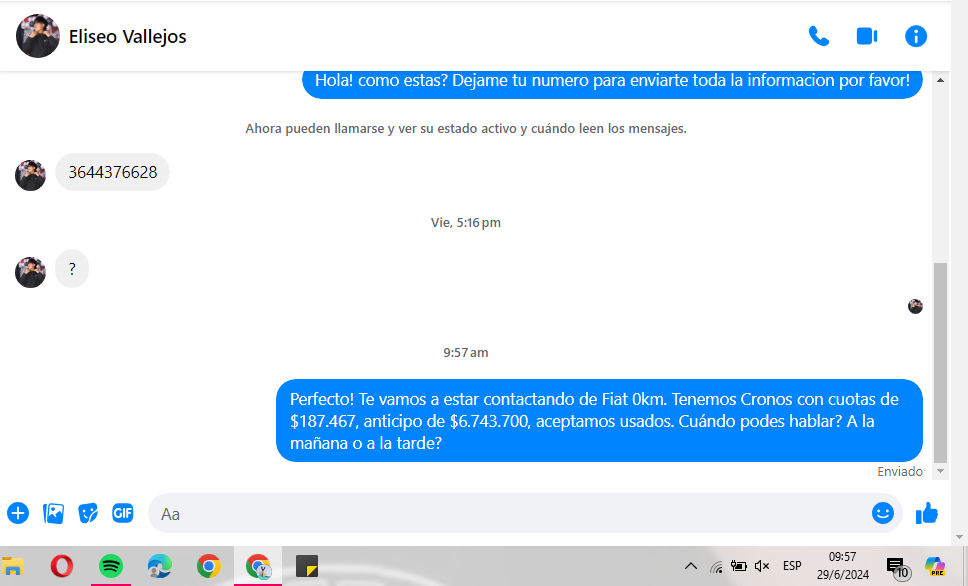The width and height of the screenshot is (968, 586).
Task: Open Wi-Fi network settings in tray
Action: [716, 566]
